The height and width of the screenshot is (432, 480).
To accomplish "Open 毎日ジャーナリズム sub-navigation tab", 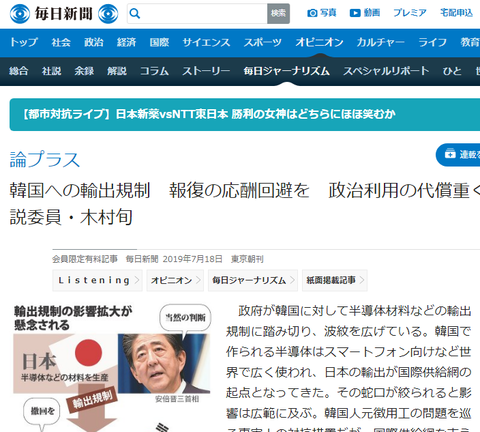I will click(x=287, y=71).
